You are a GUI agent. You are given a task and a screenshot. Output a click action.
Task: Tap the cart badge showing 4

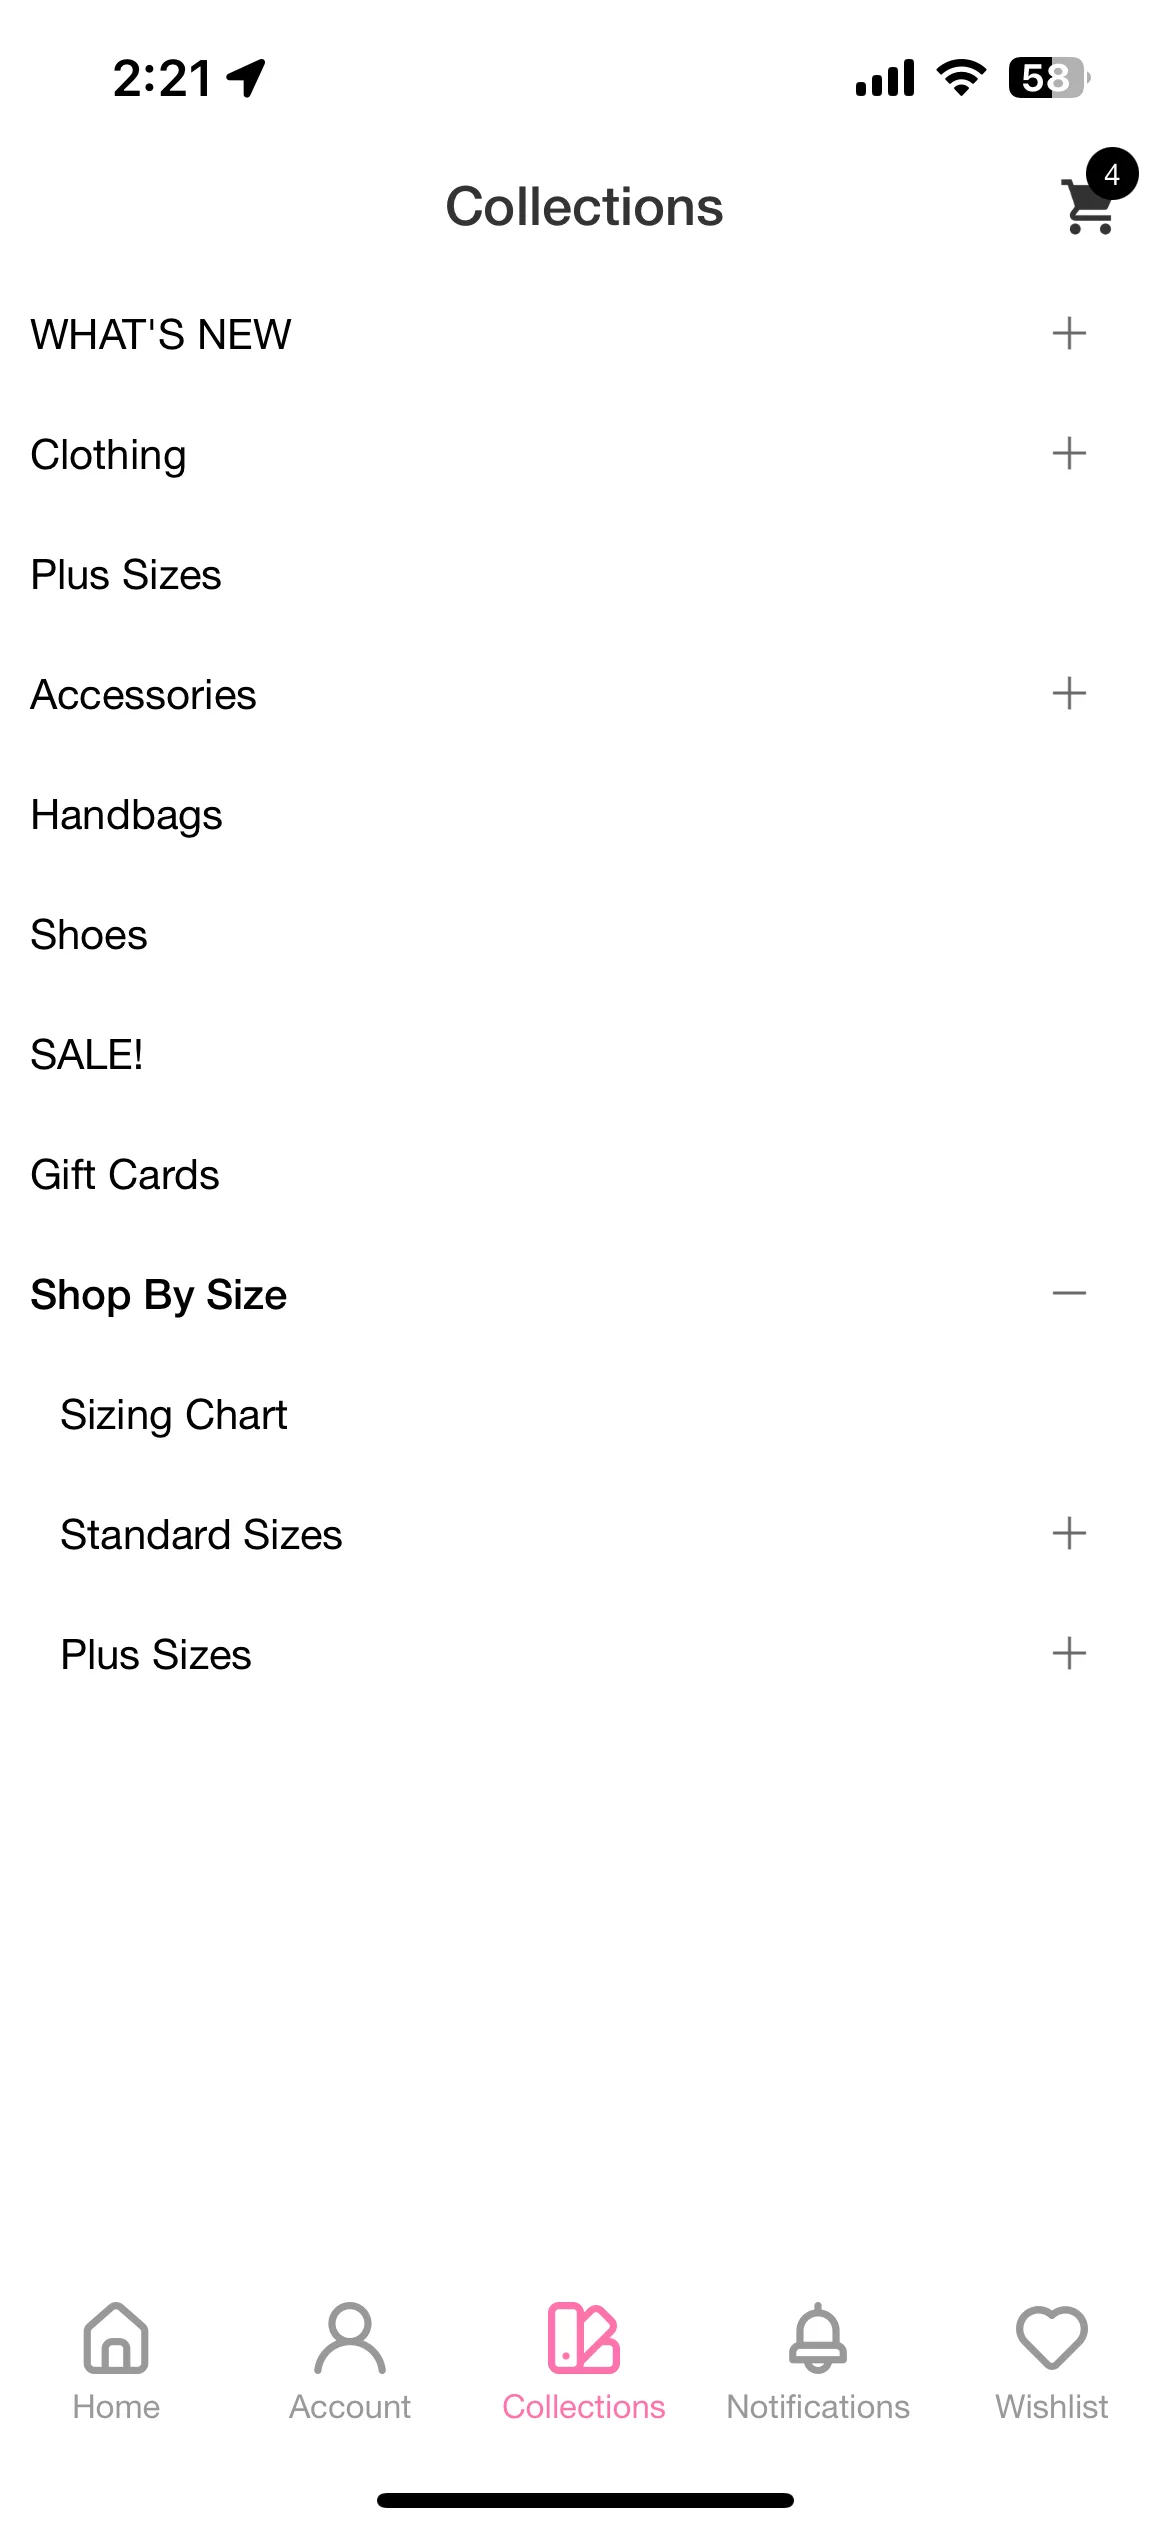[1112, 174]
